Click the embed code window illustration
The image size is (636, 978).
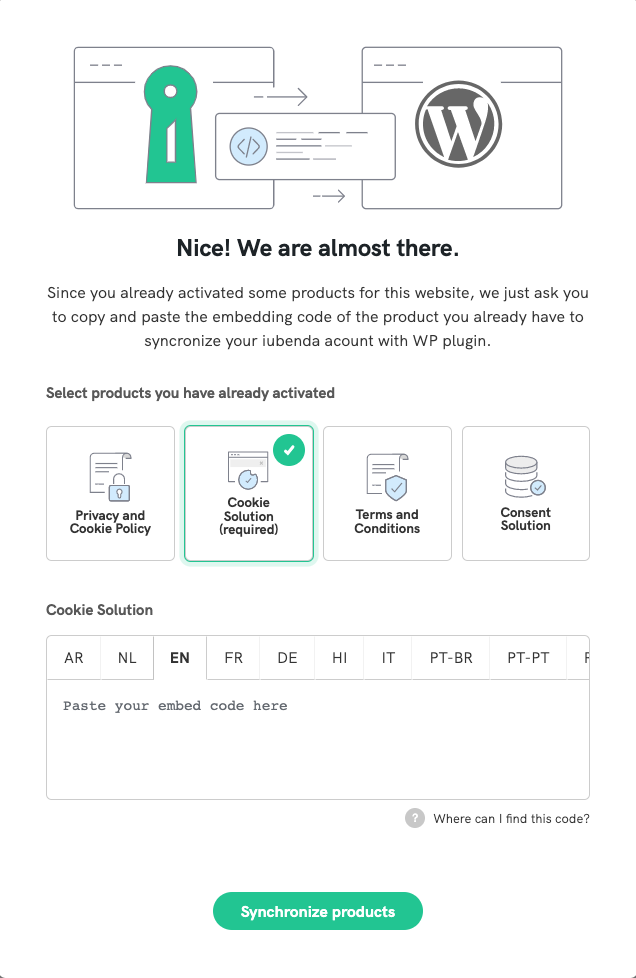305,147
